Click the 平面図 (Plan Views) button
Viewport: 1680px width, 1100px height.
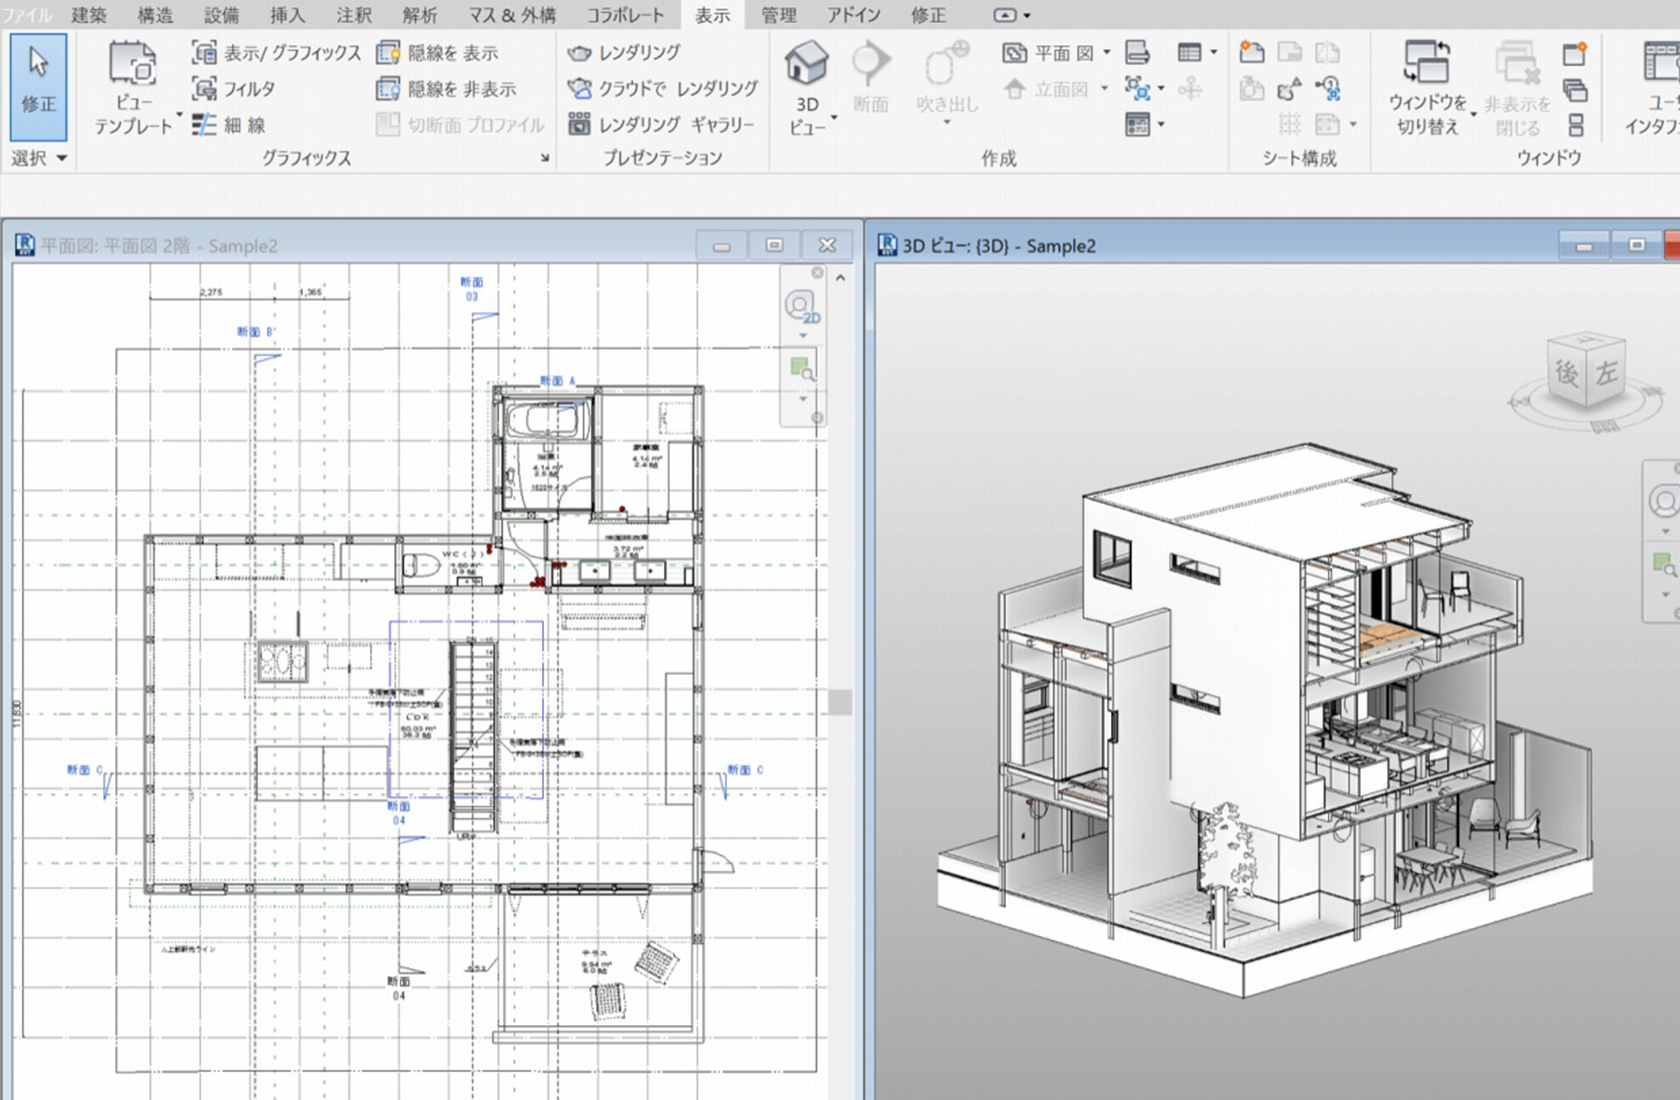[x=1048, y=53]
